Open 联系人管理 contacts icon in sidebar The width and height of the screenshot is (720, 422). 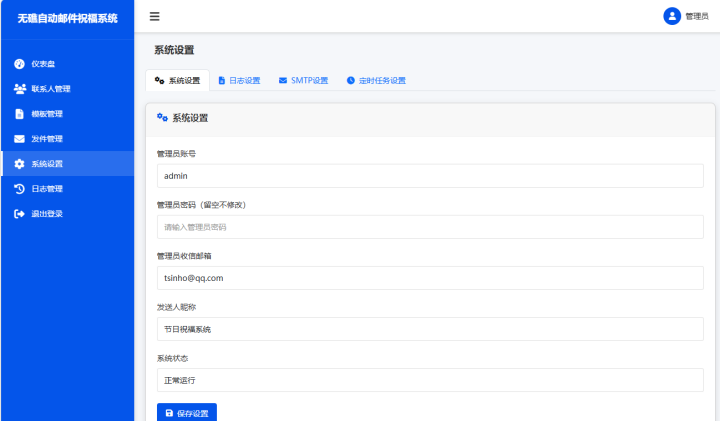click(19, 89)
